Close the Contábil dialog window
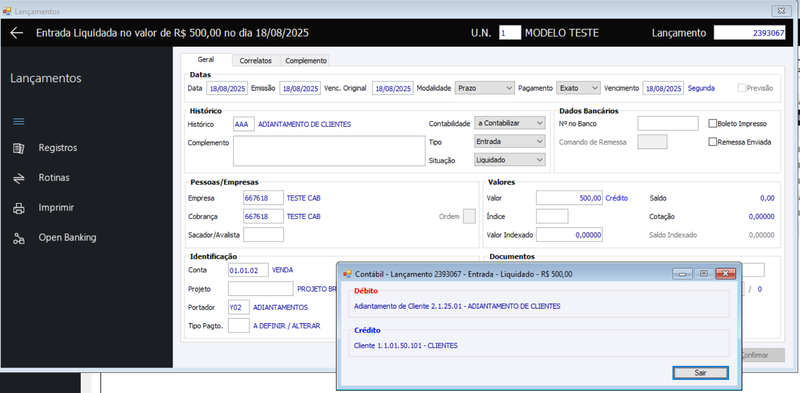The height and width of the screenshot is (393, 800). (x=725, y=274)
